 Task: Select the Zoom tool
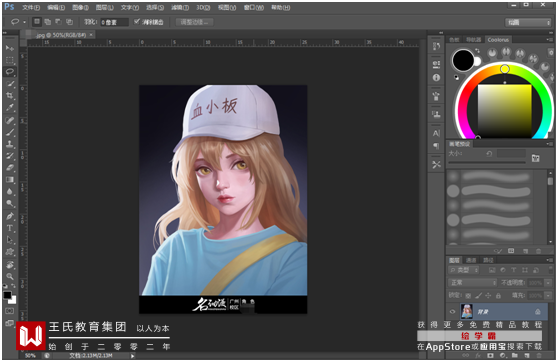pos(10,276)
